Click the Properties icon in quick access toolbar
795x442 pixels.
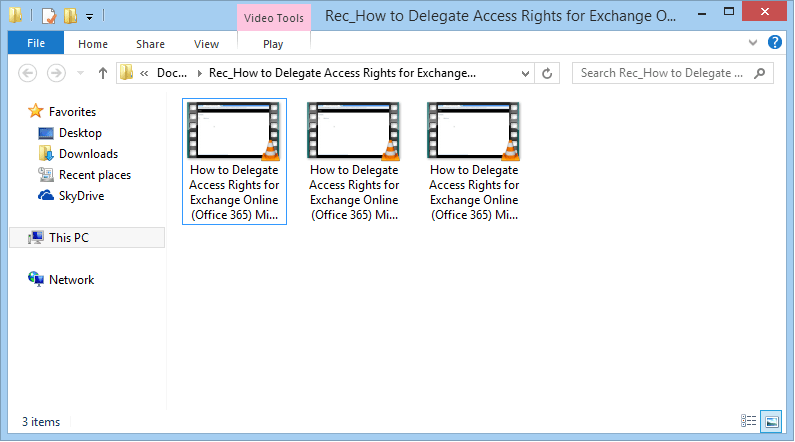tap(48, 16)
